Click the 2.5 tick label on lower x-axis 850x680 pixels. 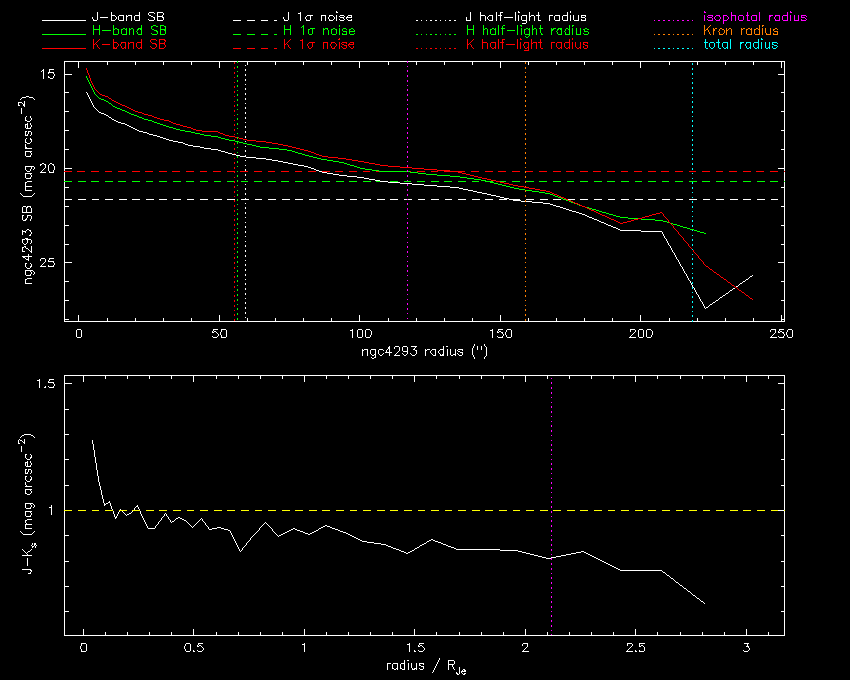[x=635, y=650]
